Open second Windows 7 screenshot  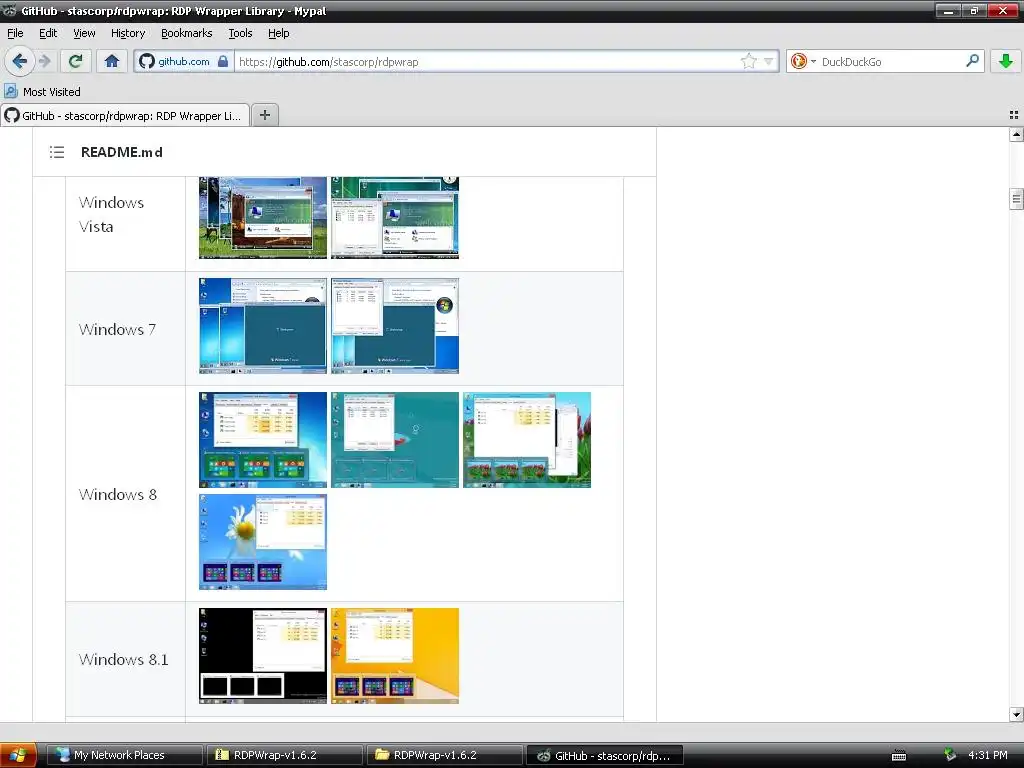394,326
